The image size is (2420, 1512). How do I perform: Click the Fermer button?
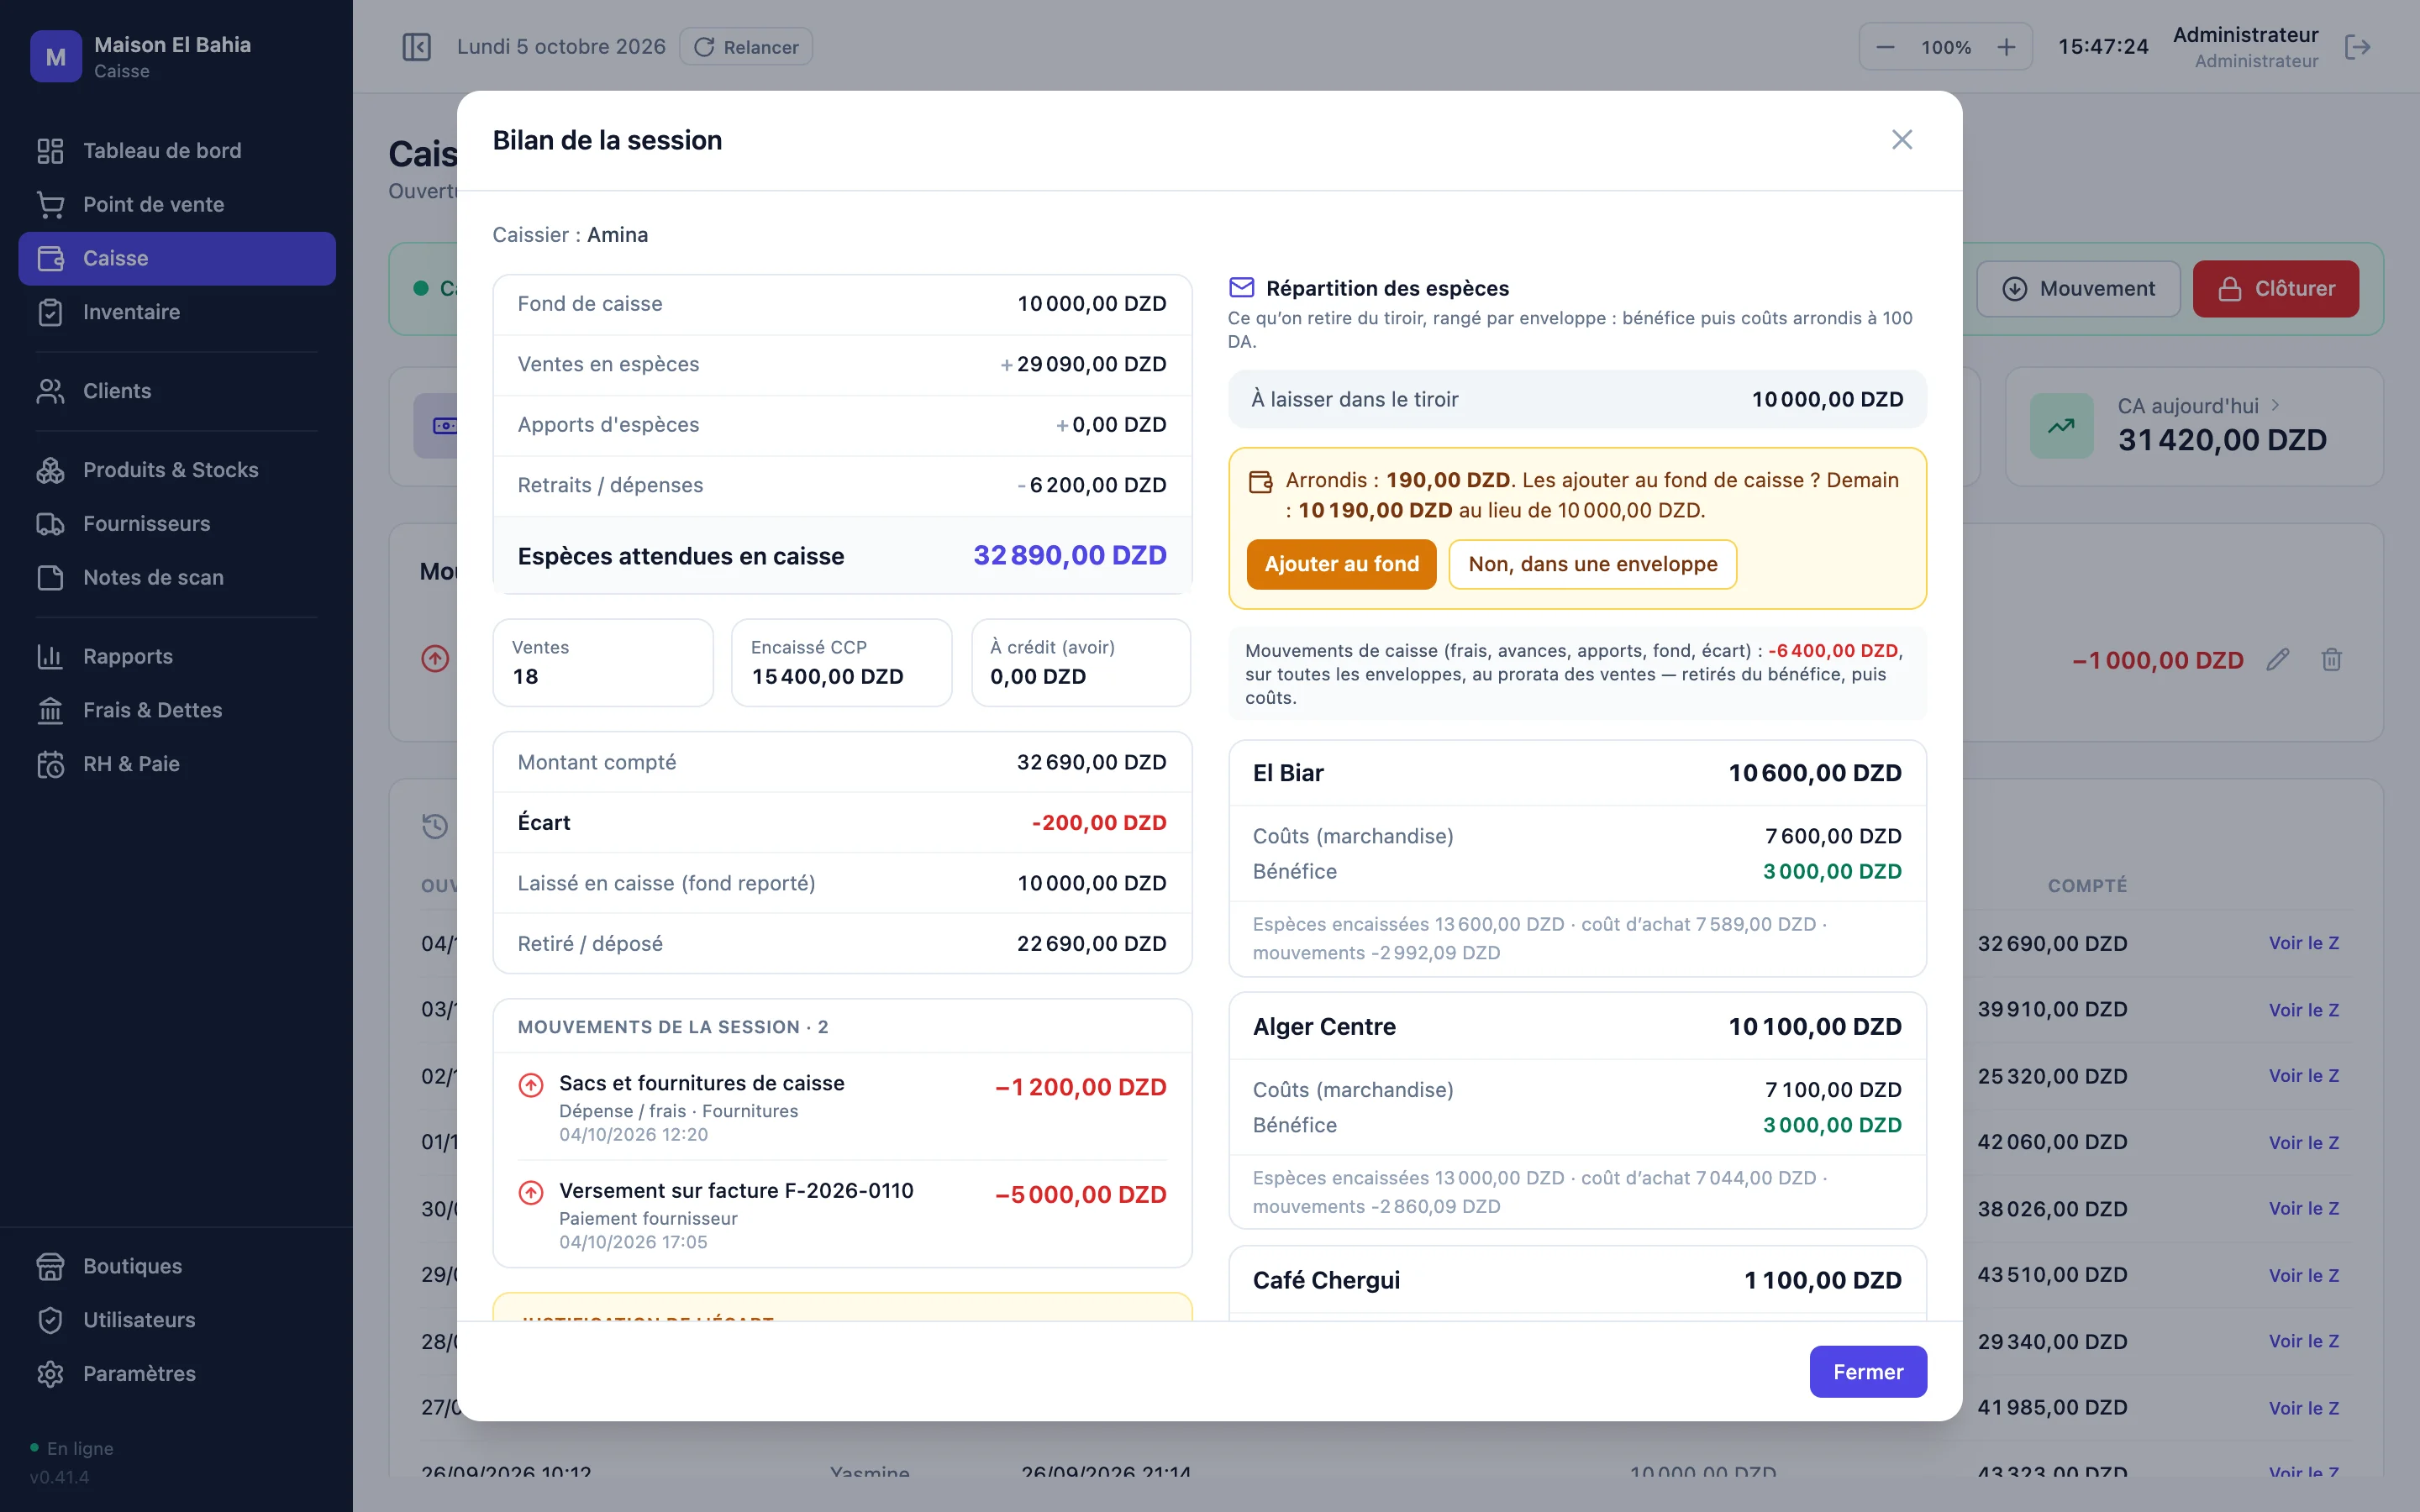click(x=1867, y=1372)
